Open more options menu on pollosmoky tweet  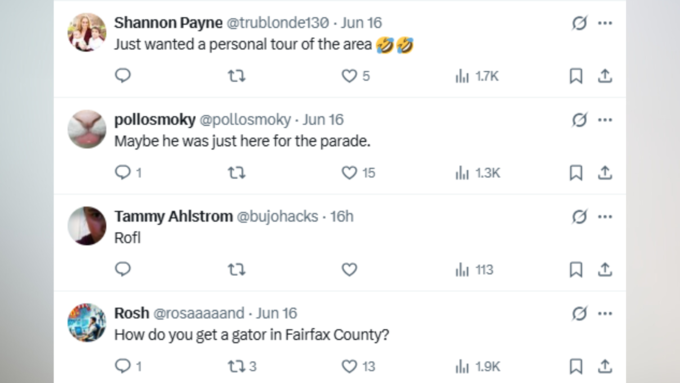(605, 120)
